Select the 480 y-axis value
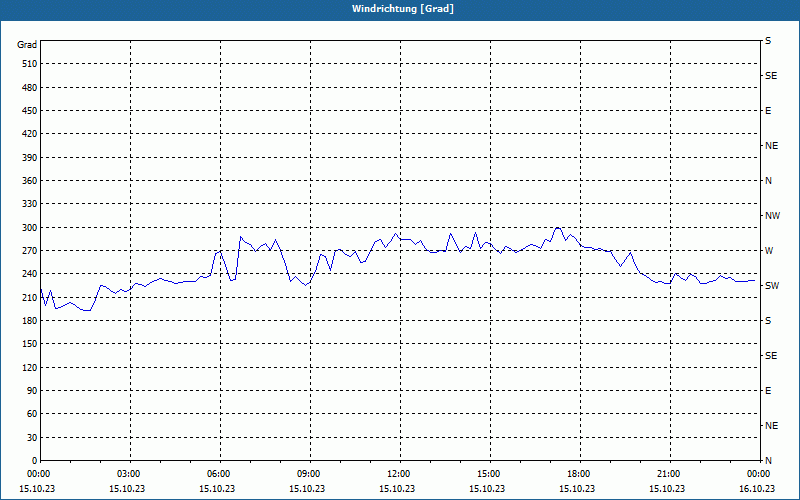This screenshot has height=500, width=800. coord(30,87)
